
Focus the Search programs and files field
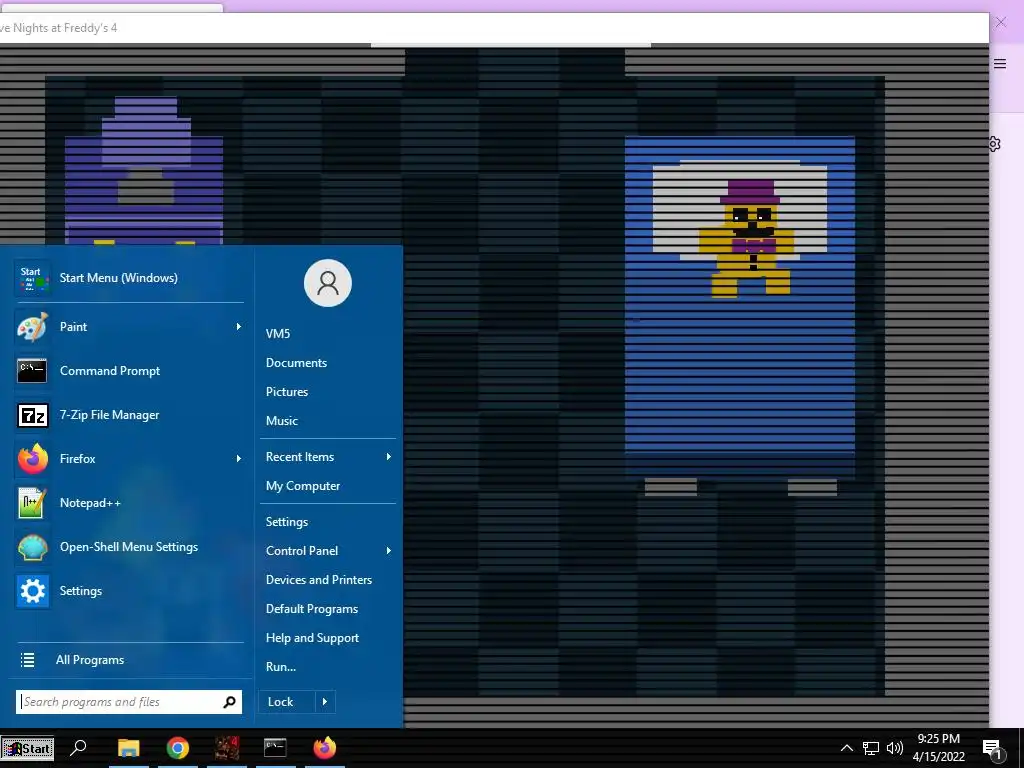point(129,702)
